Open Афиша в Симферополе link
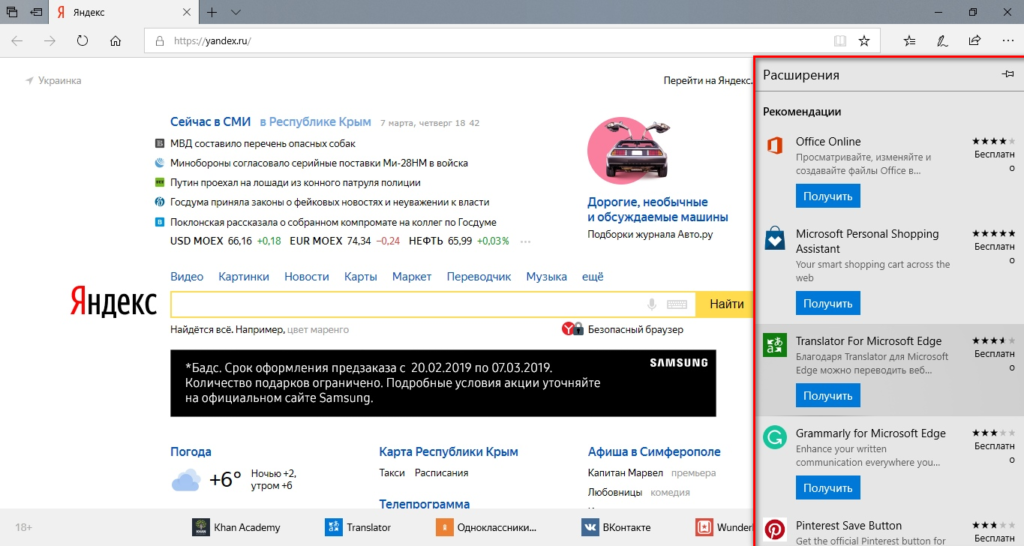This screenshot has width=1024, height=546. (654, 451)
